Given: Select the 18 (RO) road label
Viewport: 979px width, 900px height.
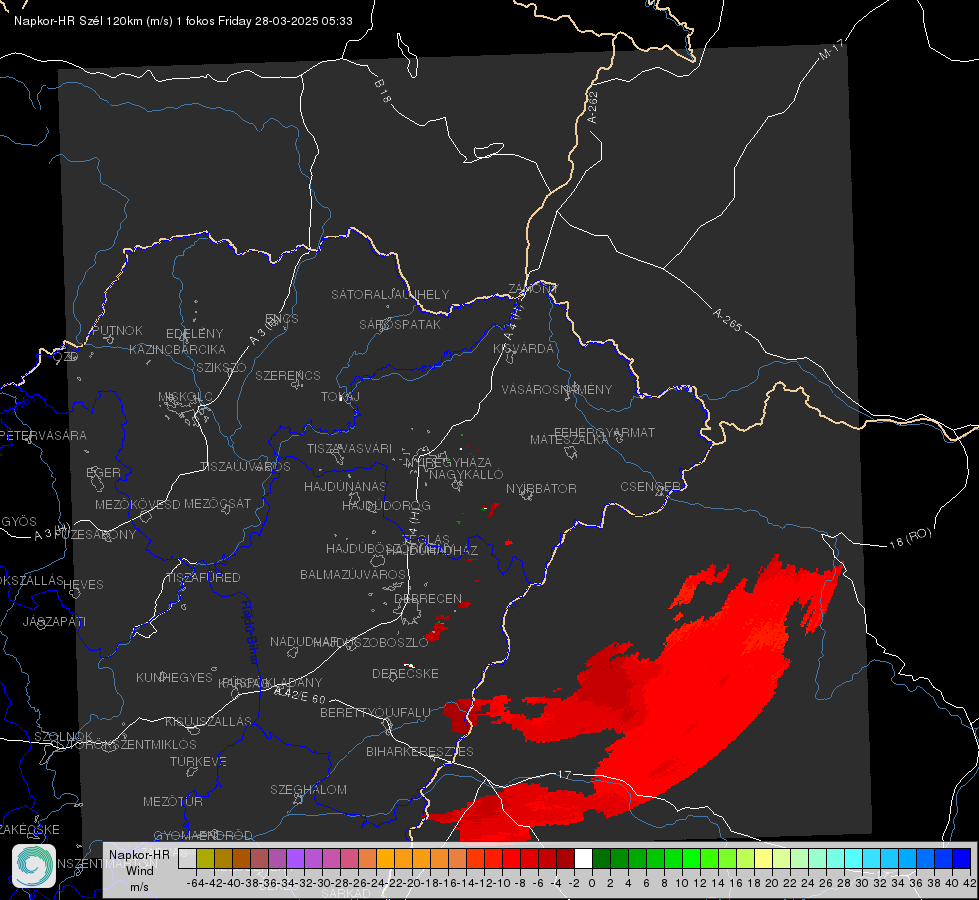Looking at the screenshot, I should click(x=910, y=538).
